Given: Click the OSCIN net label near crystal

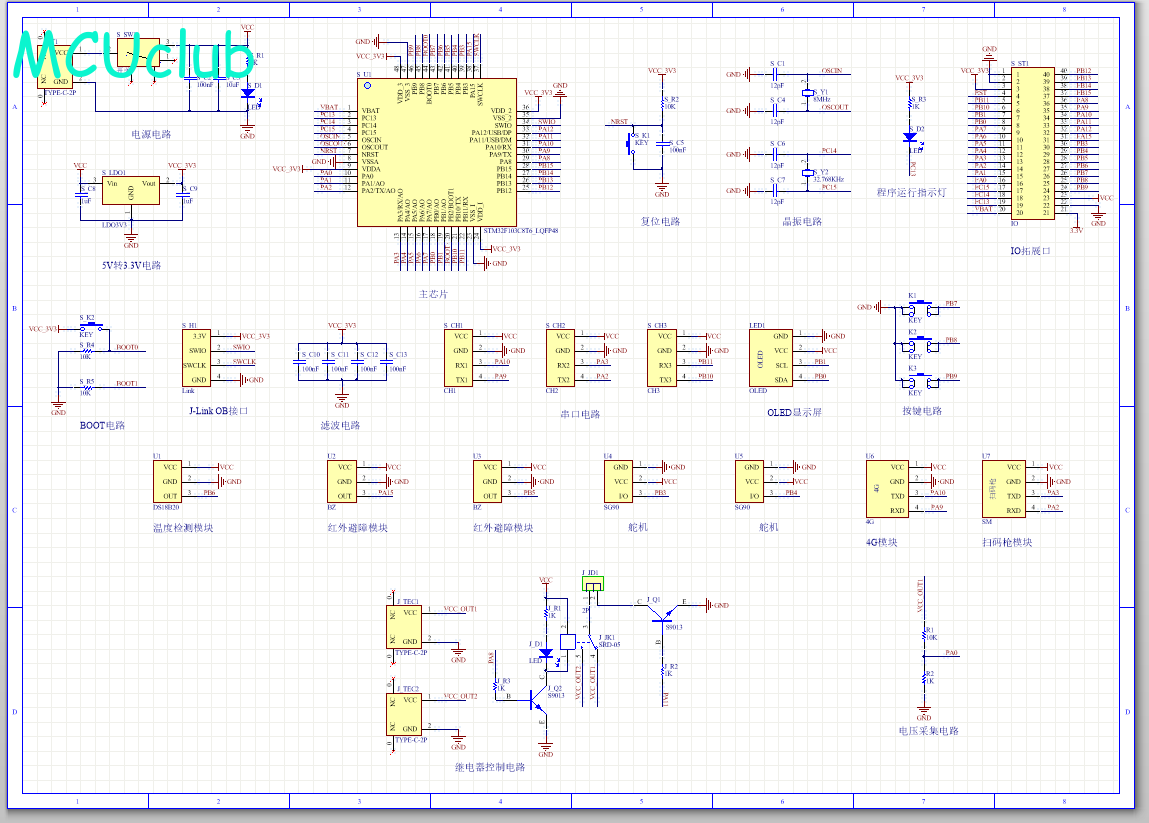Looking at the screenshot, I should pos(832,71).
